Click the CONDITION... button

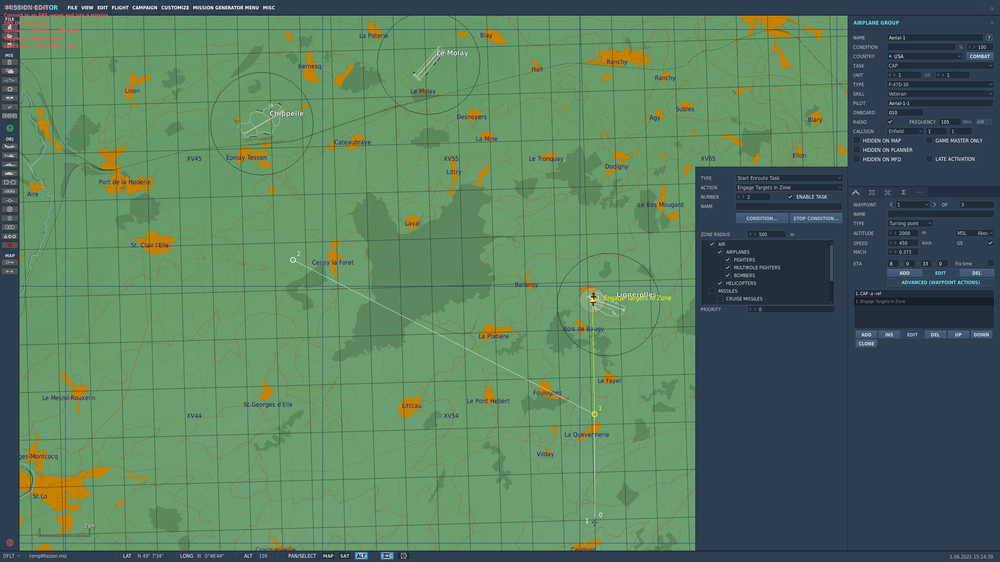pyautogui.click(x=762, y=218)
